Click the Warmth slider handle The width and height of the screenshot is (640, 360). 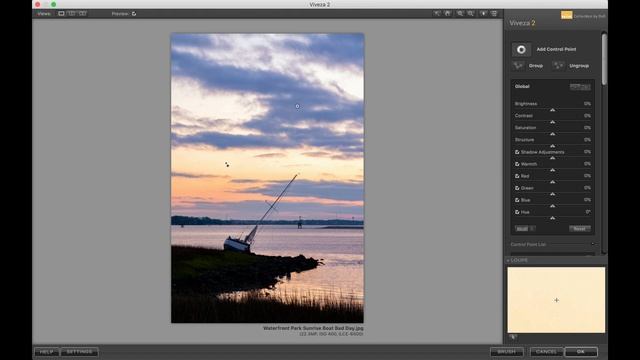click(553, 170)
